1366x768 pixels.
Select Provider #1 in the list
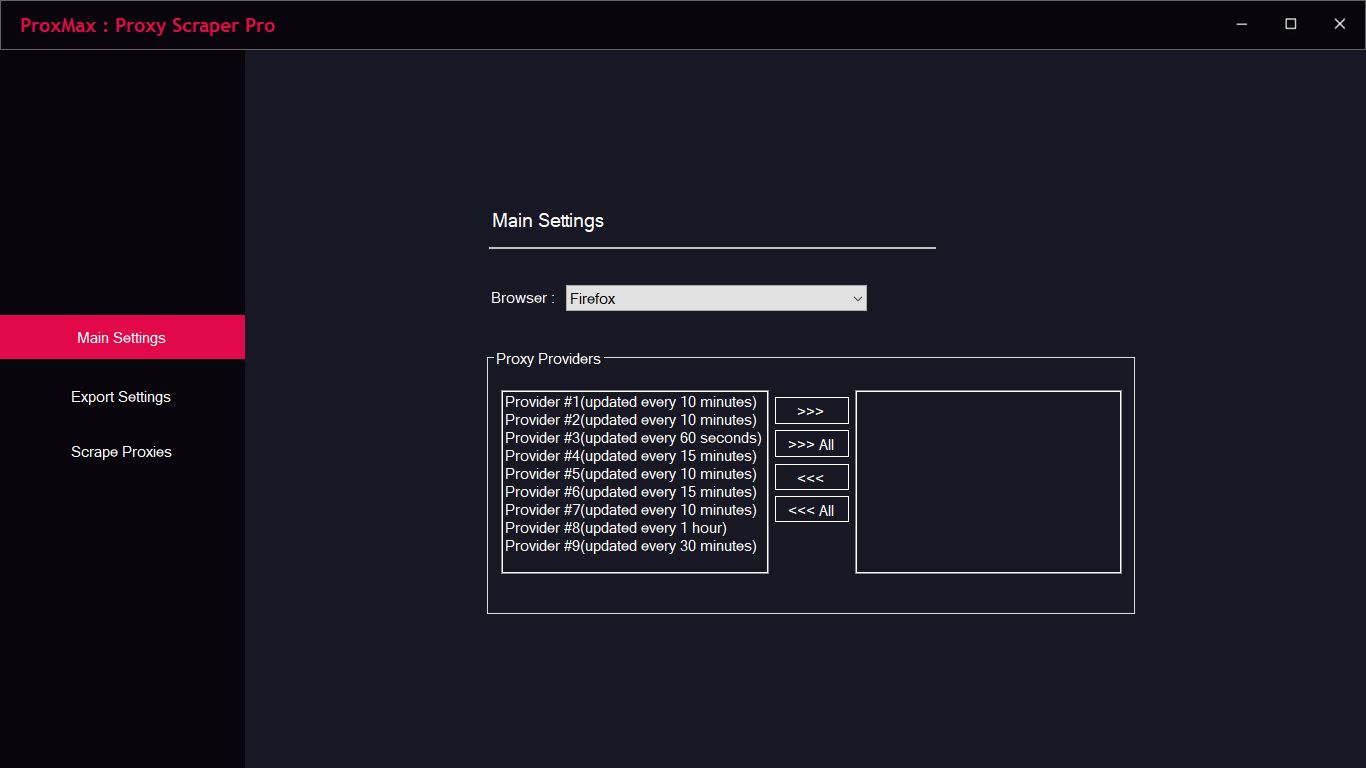coord(630,402)
